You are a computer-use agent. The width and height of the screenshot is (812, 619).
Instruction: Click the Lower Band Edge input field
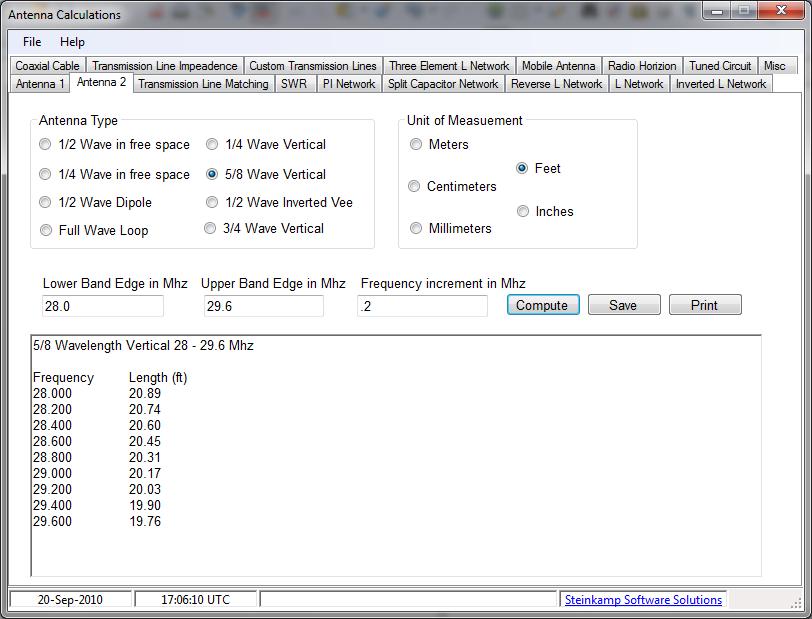103,306
